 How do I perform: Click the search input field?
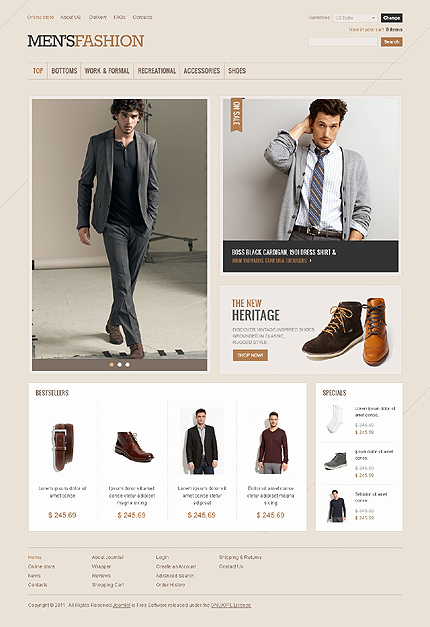[343, 42]
